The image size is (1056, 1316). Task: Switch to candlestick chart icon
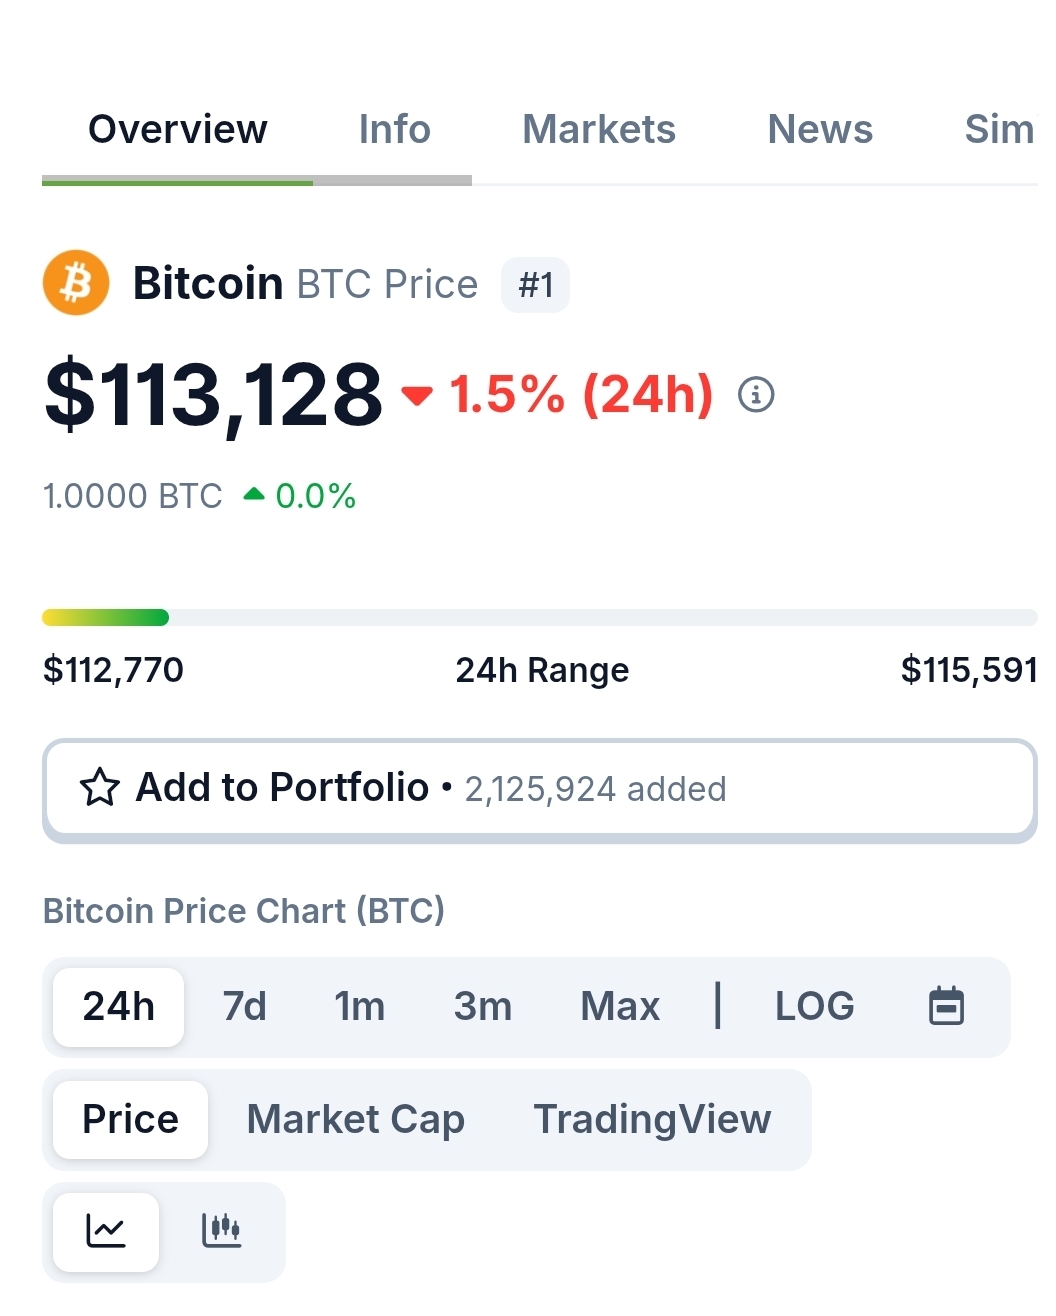[x=221, y=1231]
